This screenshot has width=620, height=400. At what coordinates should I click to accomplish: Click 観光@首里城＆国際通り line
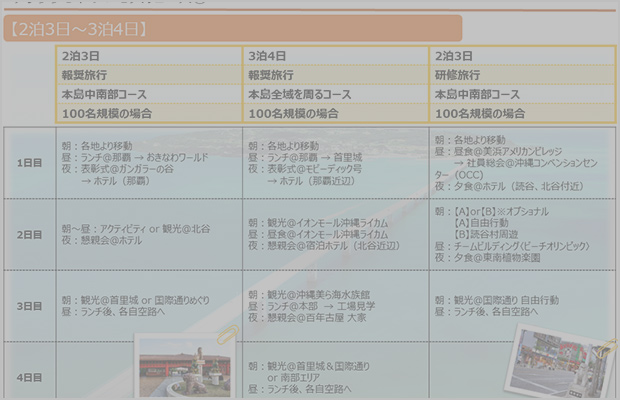309,366
